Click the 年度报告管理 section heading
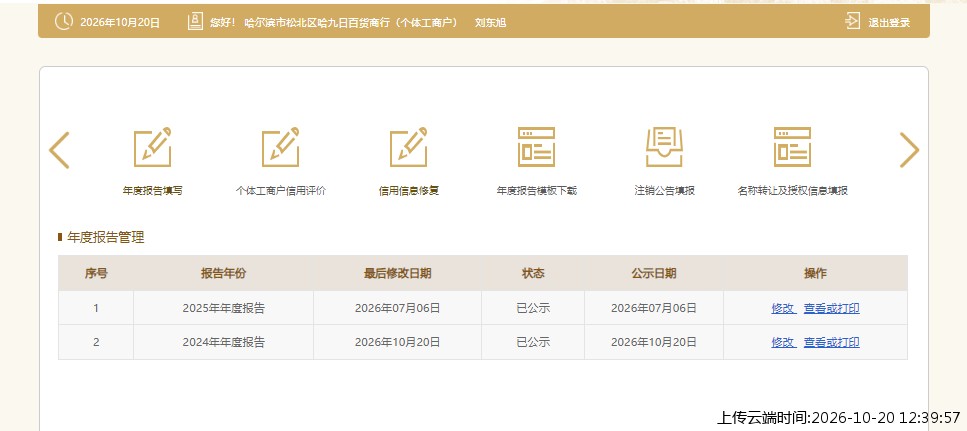Viewport: 967px width, 431px height. tap(105, 237)
